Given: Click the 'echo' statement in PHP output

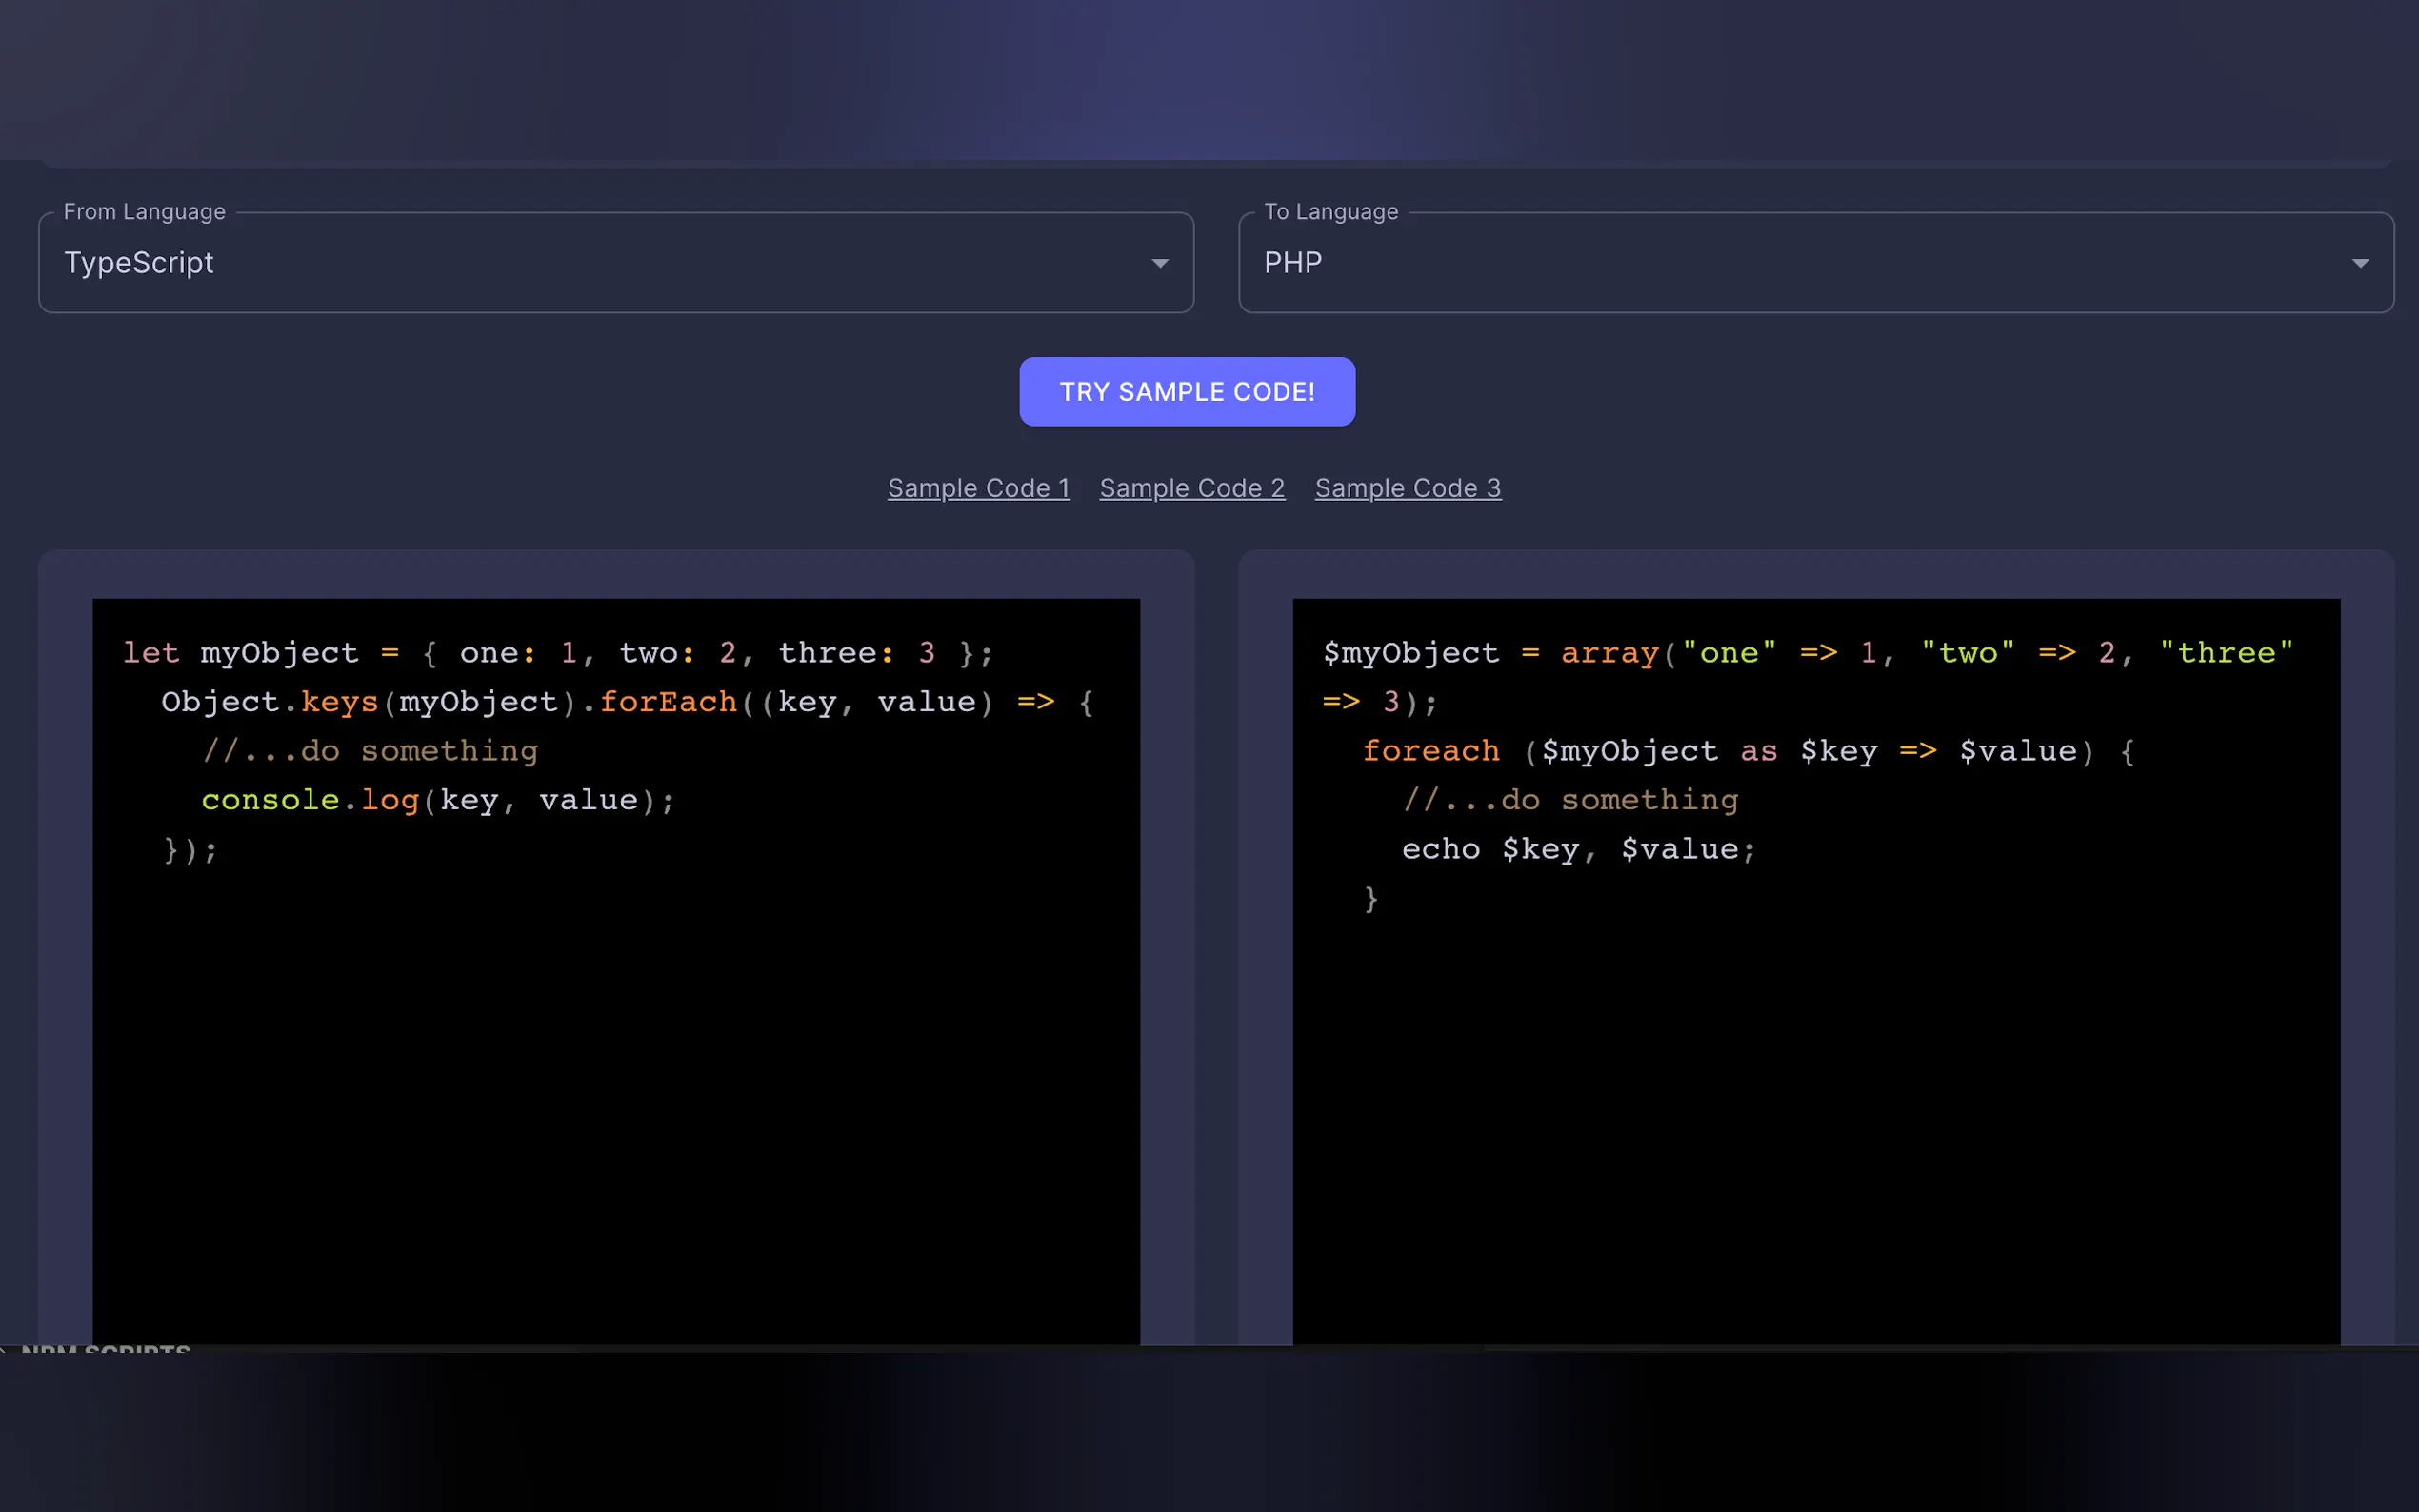Looking at the screenshot, I should point(1440,849).
